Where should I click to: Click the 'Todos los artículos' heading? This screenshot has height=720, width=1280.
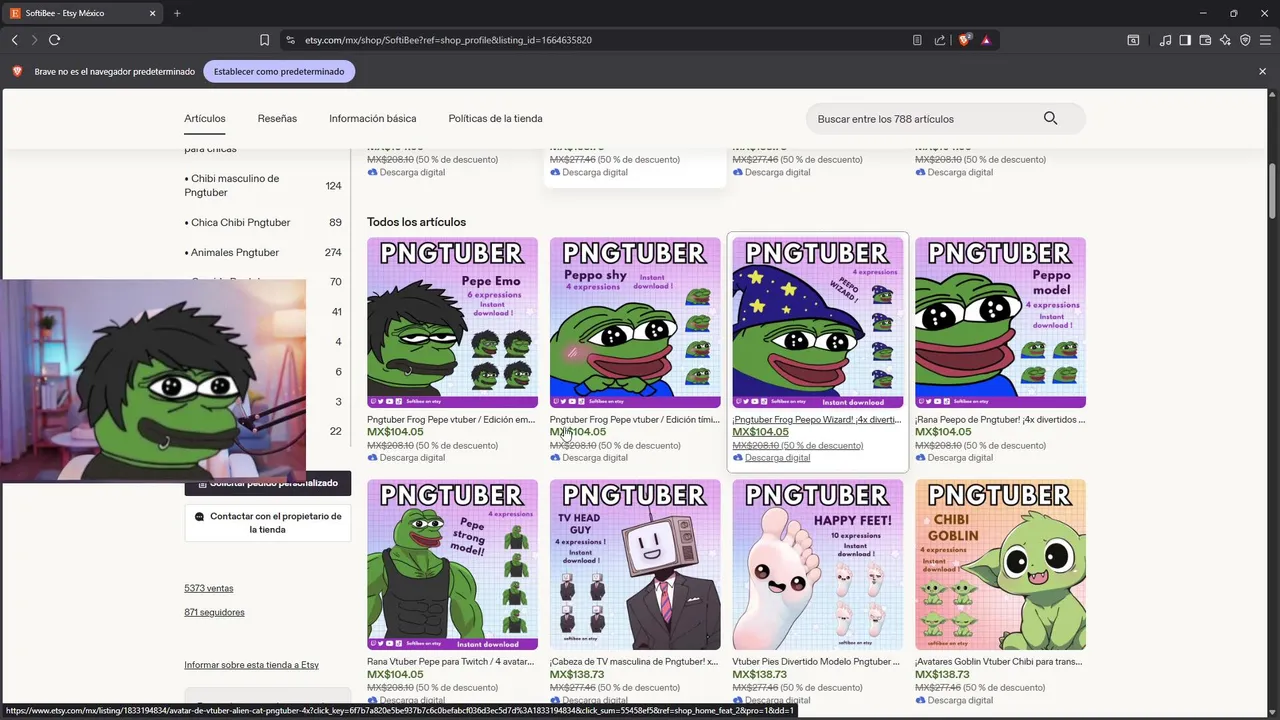click(416, 222)
